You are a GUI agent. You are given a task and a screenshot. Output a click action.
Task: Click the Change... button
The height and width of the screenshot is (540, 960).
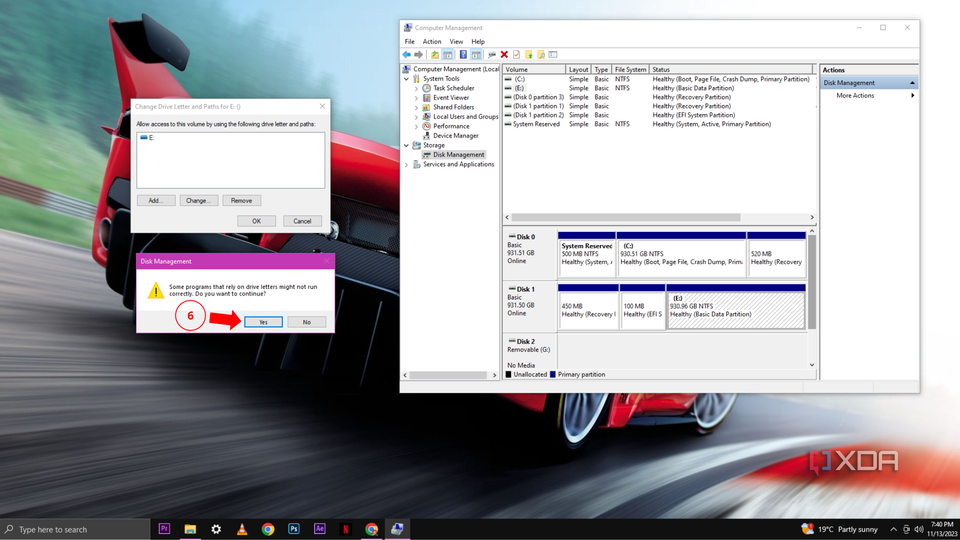pyautogui.click(x=198, y=200)
